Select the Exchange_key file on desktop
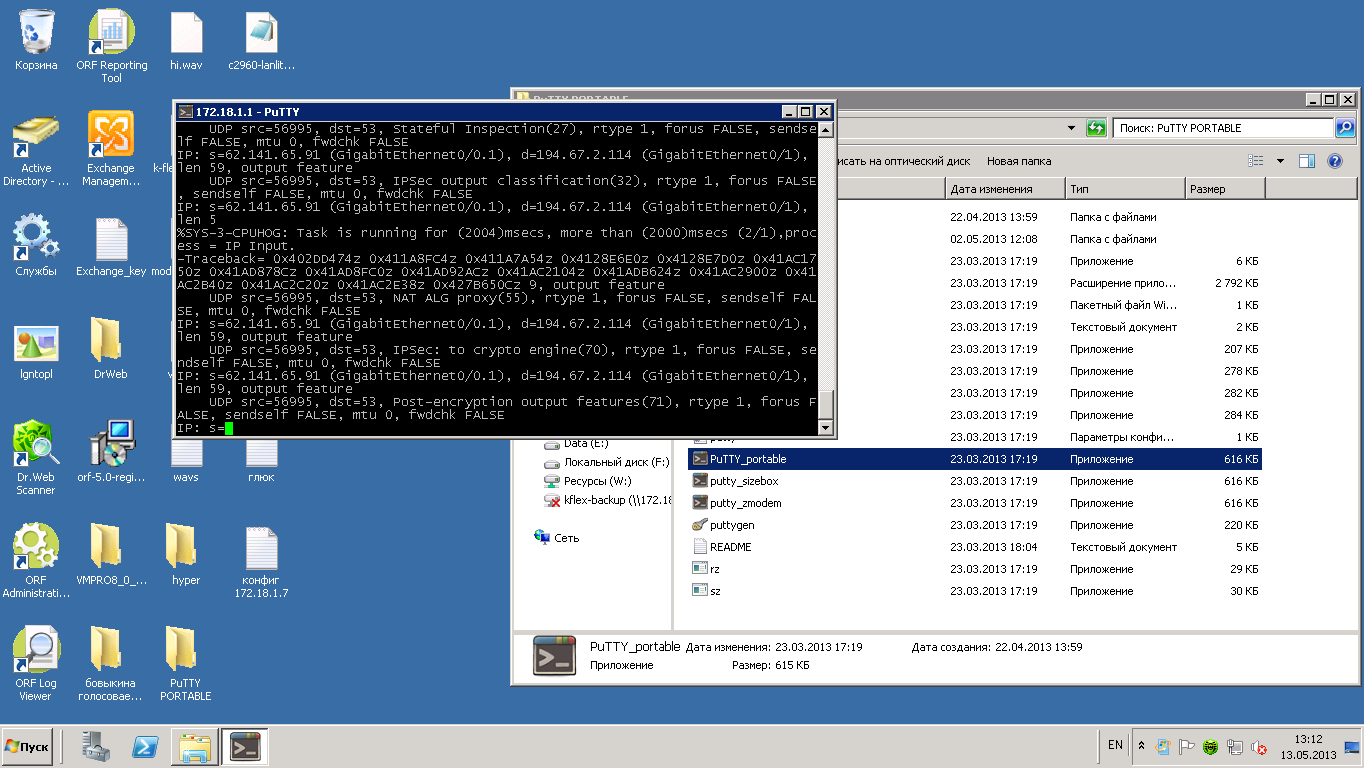Image resolution: width=1364 pixels, height=768 pixels. [111, 246]
